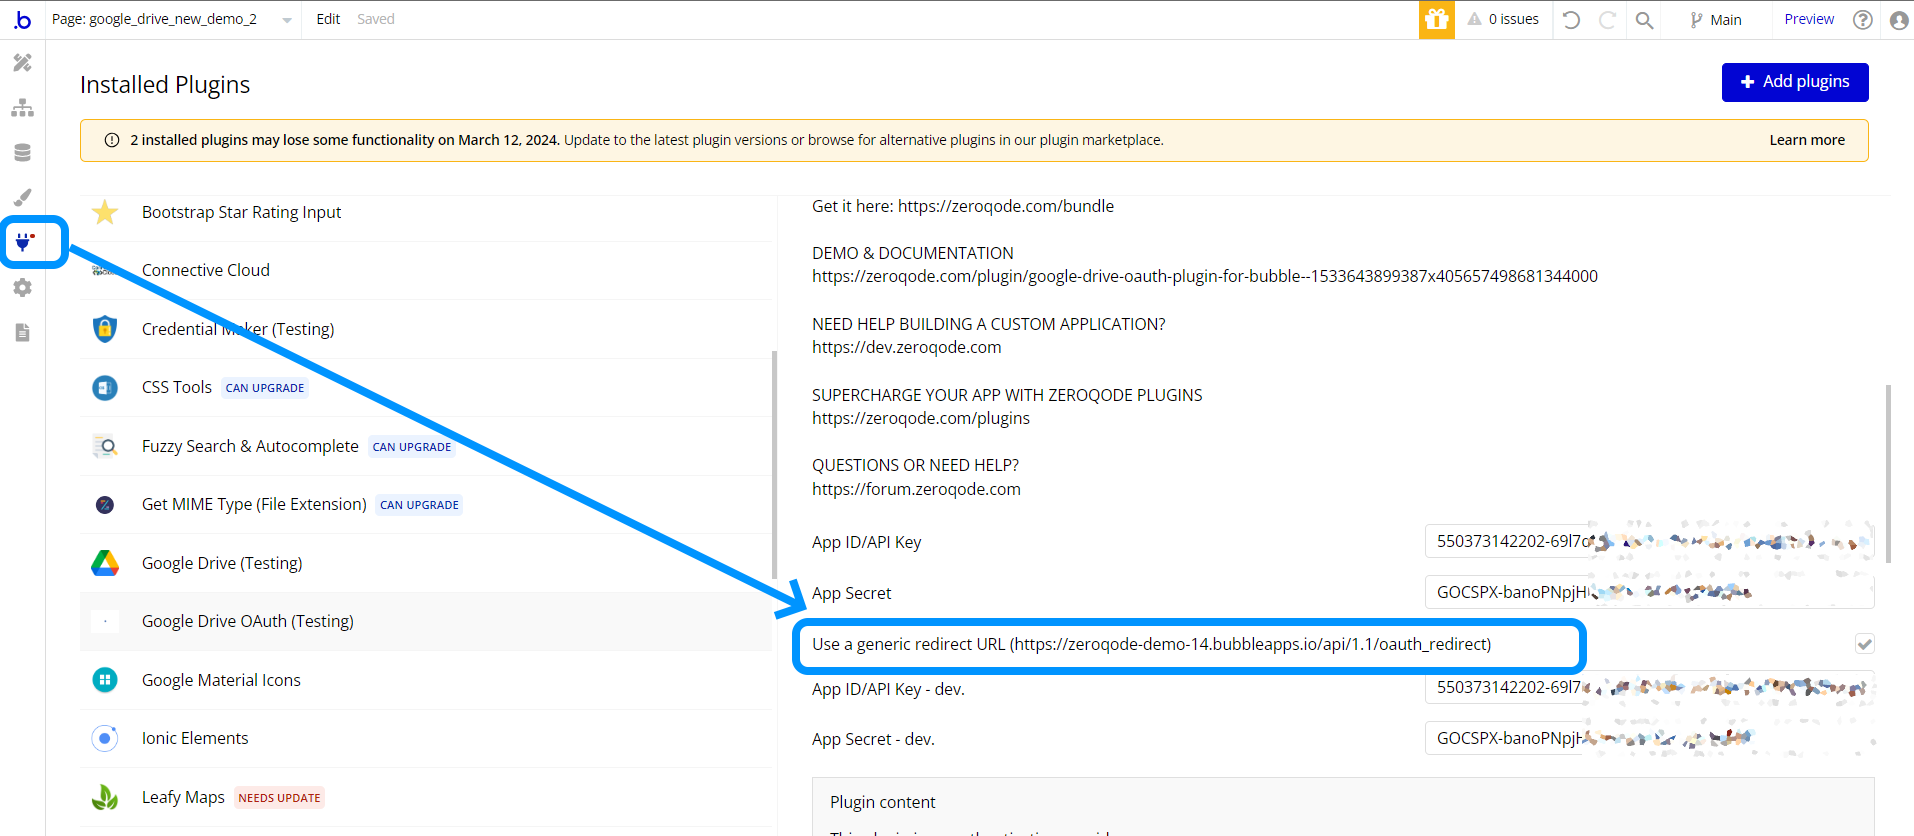Click the DEMO & DOCUMENTATION URL text
1914x836 pixels.
click(x=1205, y=276)
